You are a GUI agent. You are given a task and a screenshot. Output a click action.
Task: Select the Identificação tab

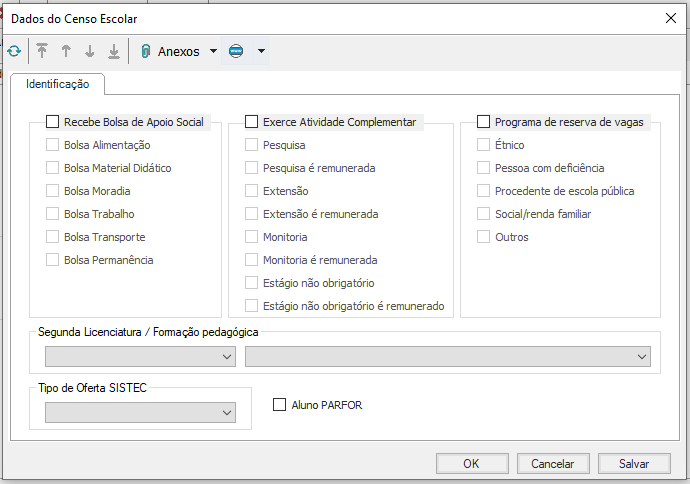[58, 85]
